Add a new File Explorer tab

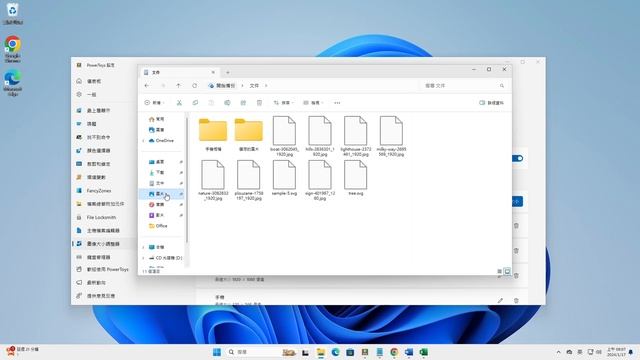[228, 72]
